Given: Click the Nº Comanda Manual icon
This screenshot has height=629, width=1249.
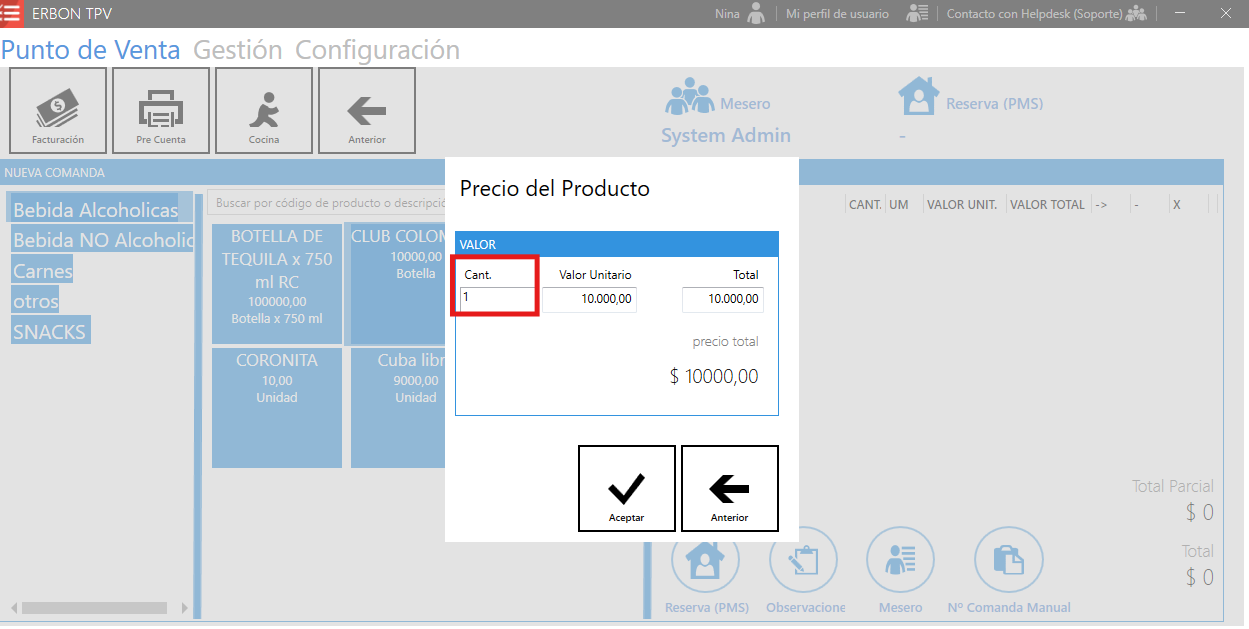Looking at the screenshot, I should 1008,561.
